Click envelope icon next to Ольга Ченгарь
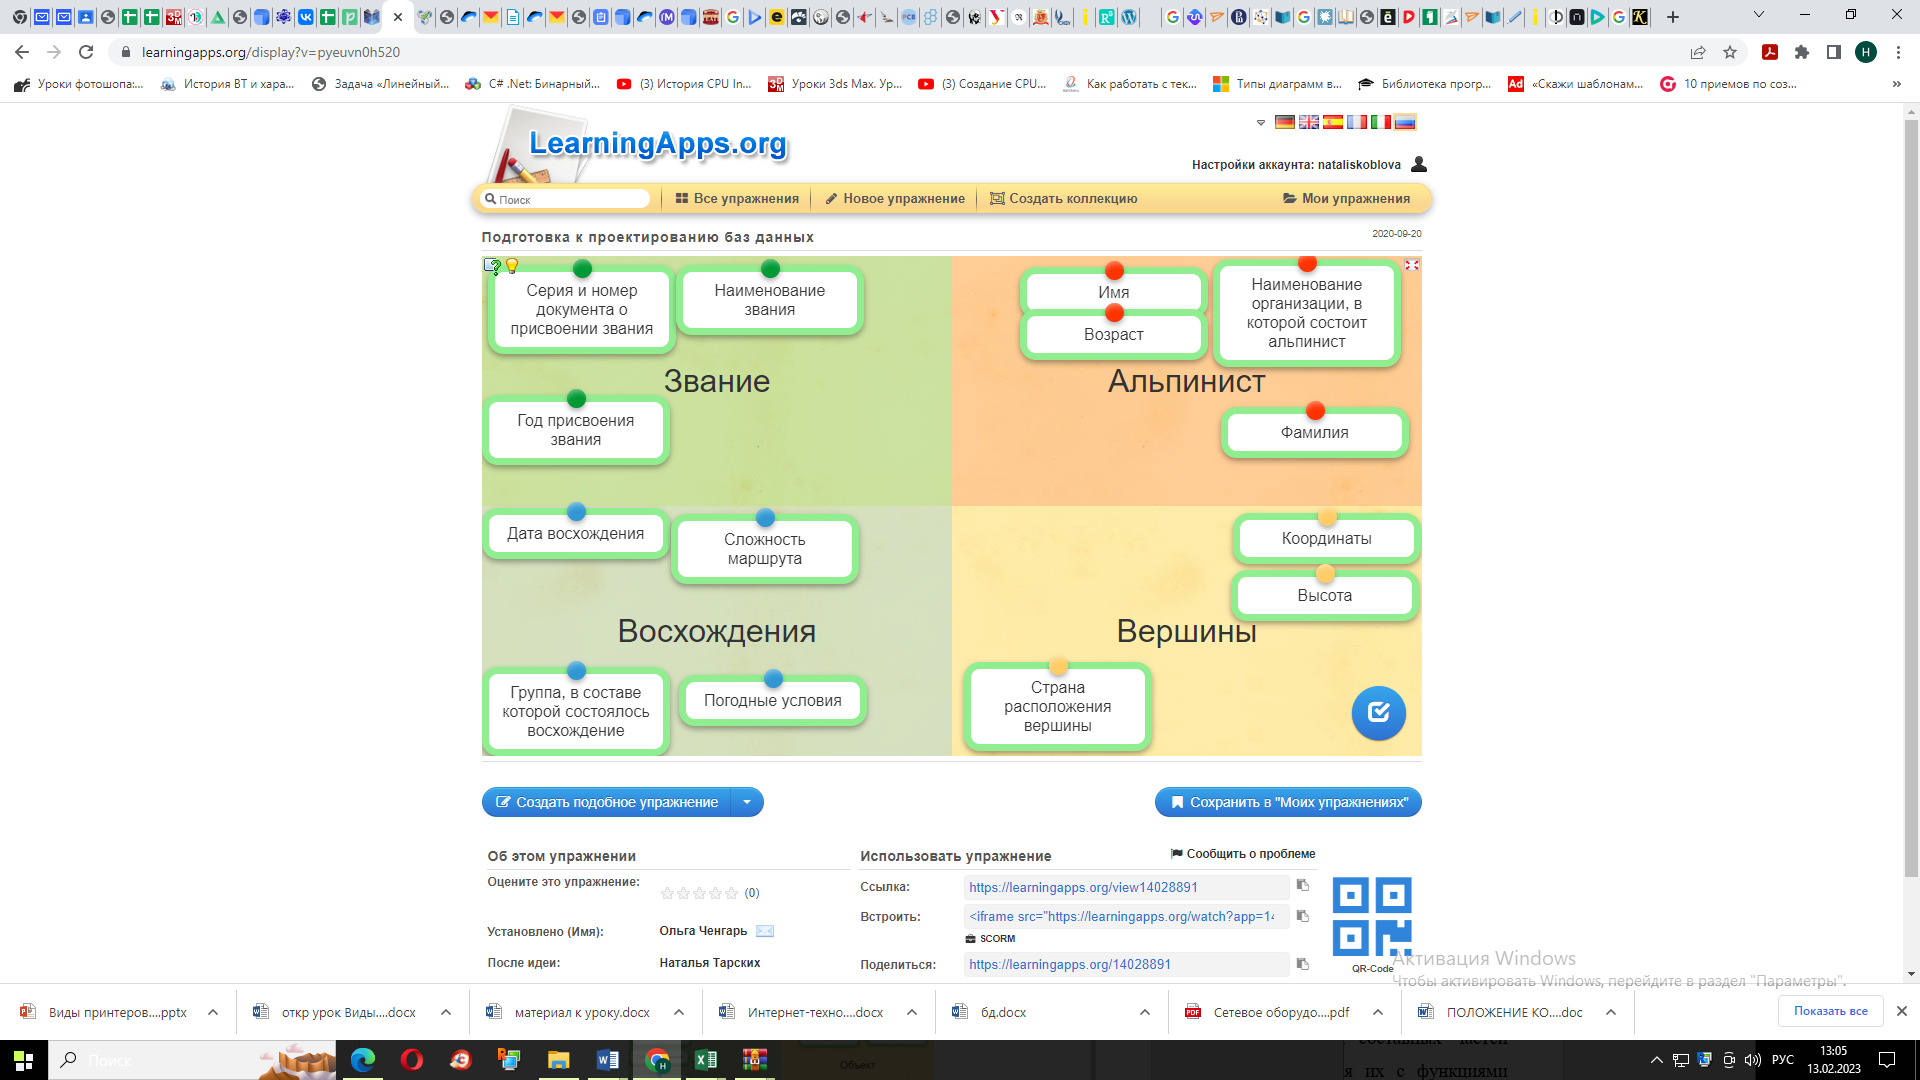The height and width of the screenshot is (1080, 1920). click(x=765, y=931)
